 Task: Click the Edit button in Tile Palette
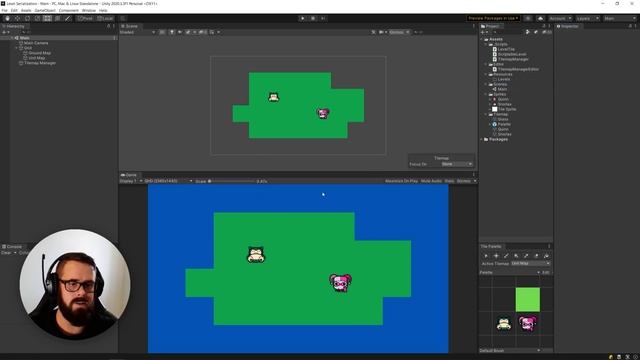(546, 272)
